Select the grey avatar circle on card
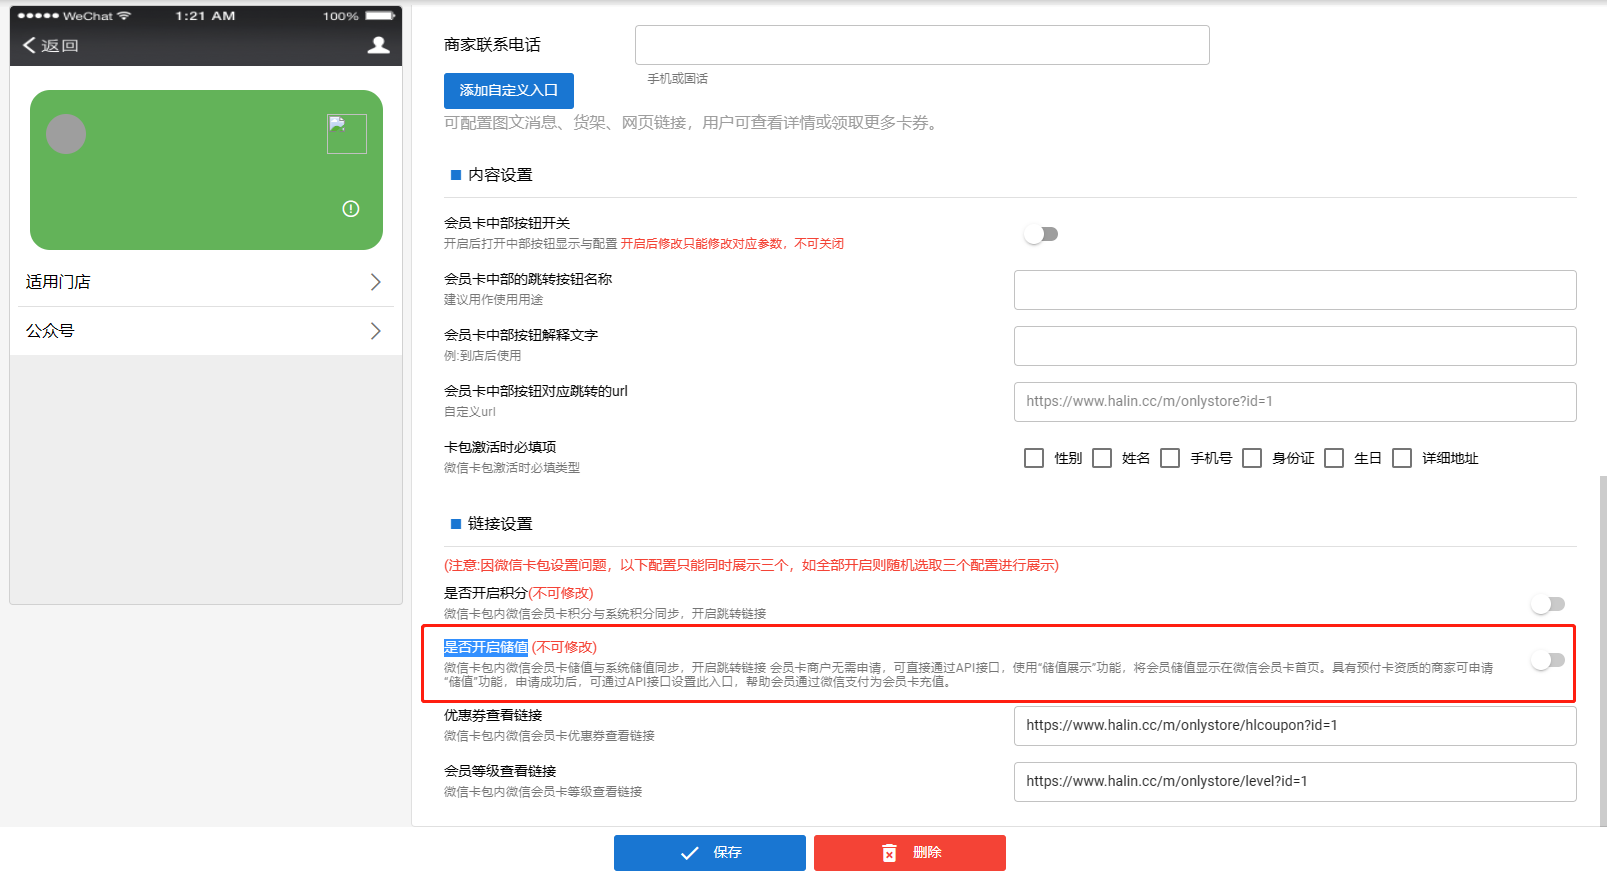This screenshot has height=881, width=1607. [66, 134]
